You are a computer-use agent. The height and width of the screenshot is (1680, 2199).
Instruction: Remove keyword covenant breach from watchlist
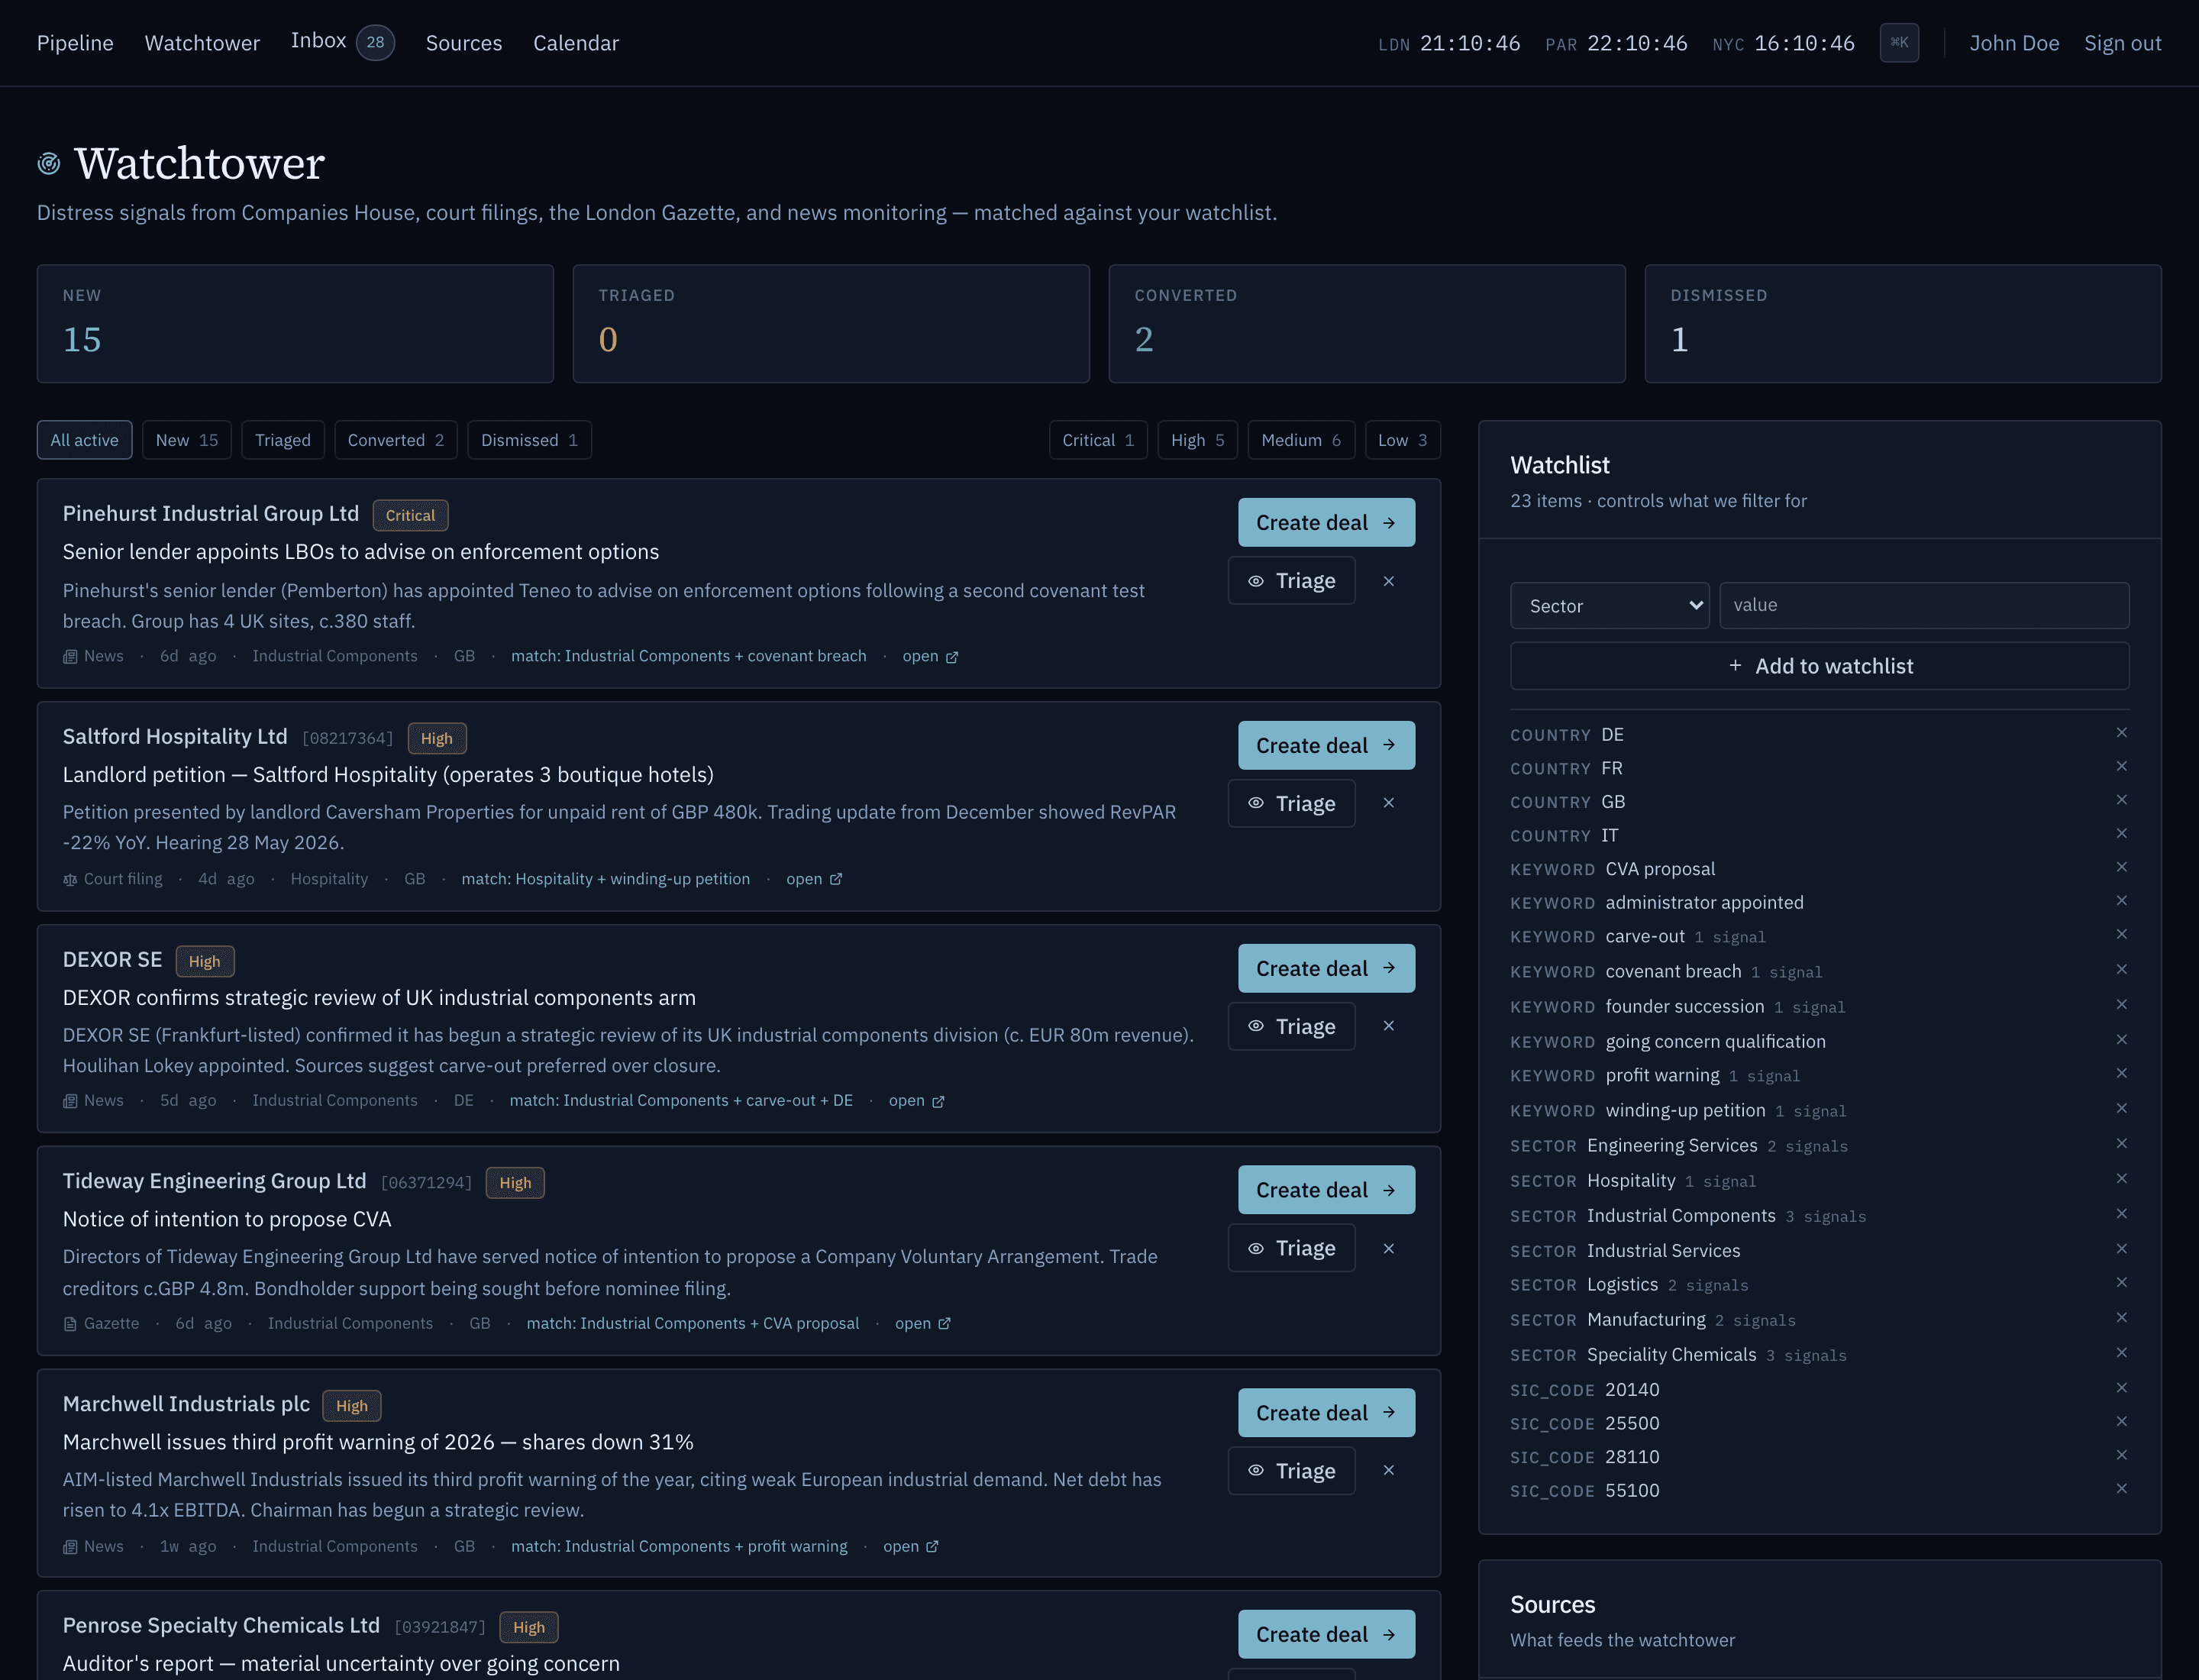2121,970
